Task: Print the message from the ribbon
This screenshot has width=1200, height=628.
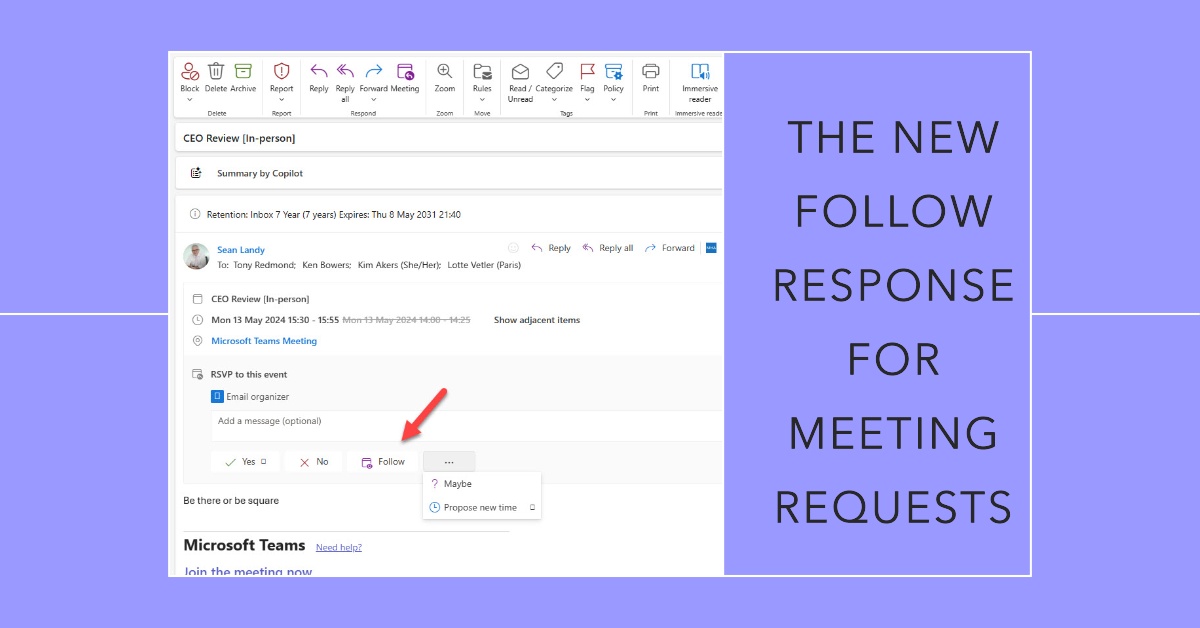Action: (651, 72)
